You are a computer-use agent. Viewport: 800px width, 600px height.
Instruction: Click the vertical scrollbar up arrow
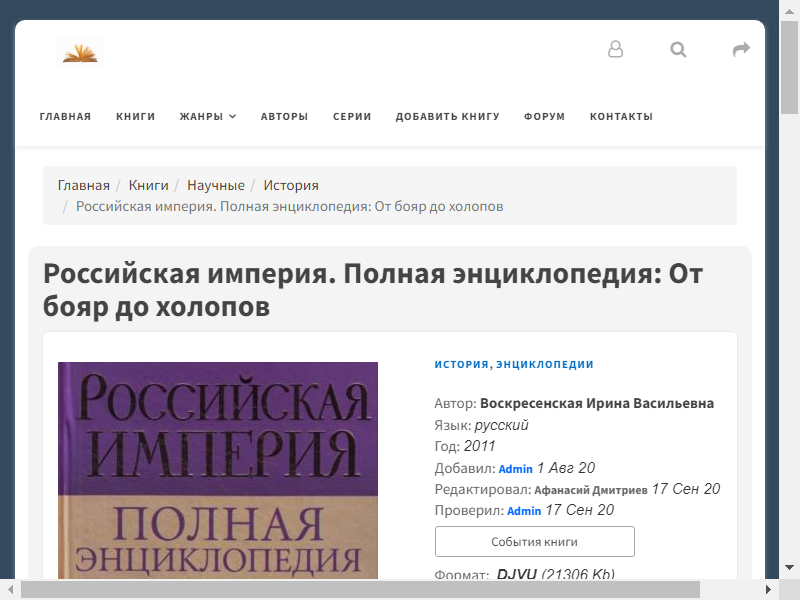tap(789, 11)
